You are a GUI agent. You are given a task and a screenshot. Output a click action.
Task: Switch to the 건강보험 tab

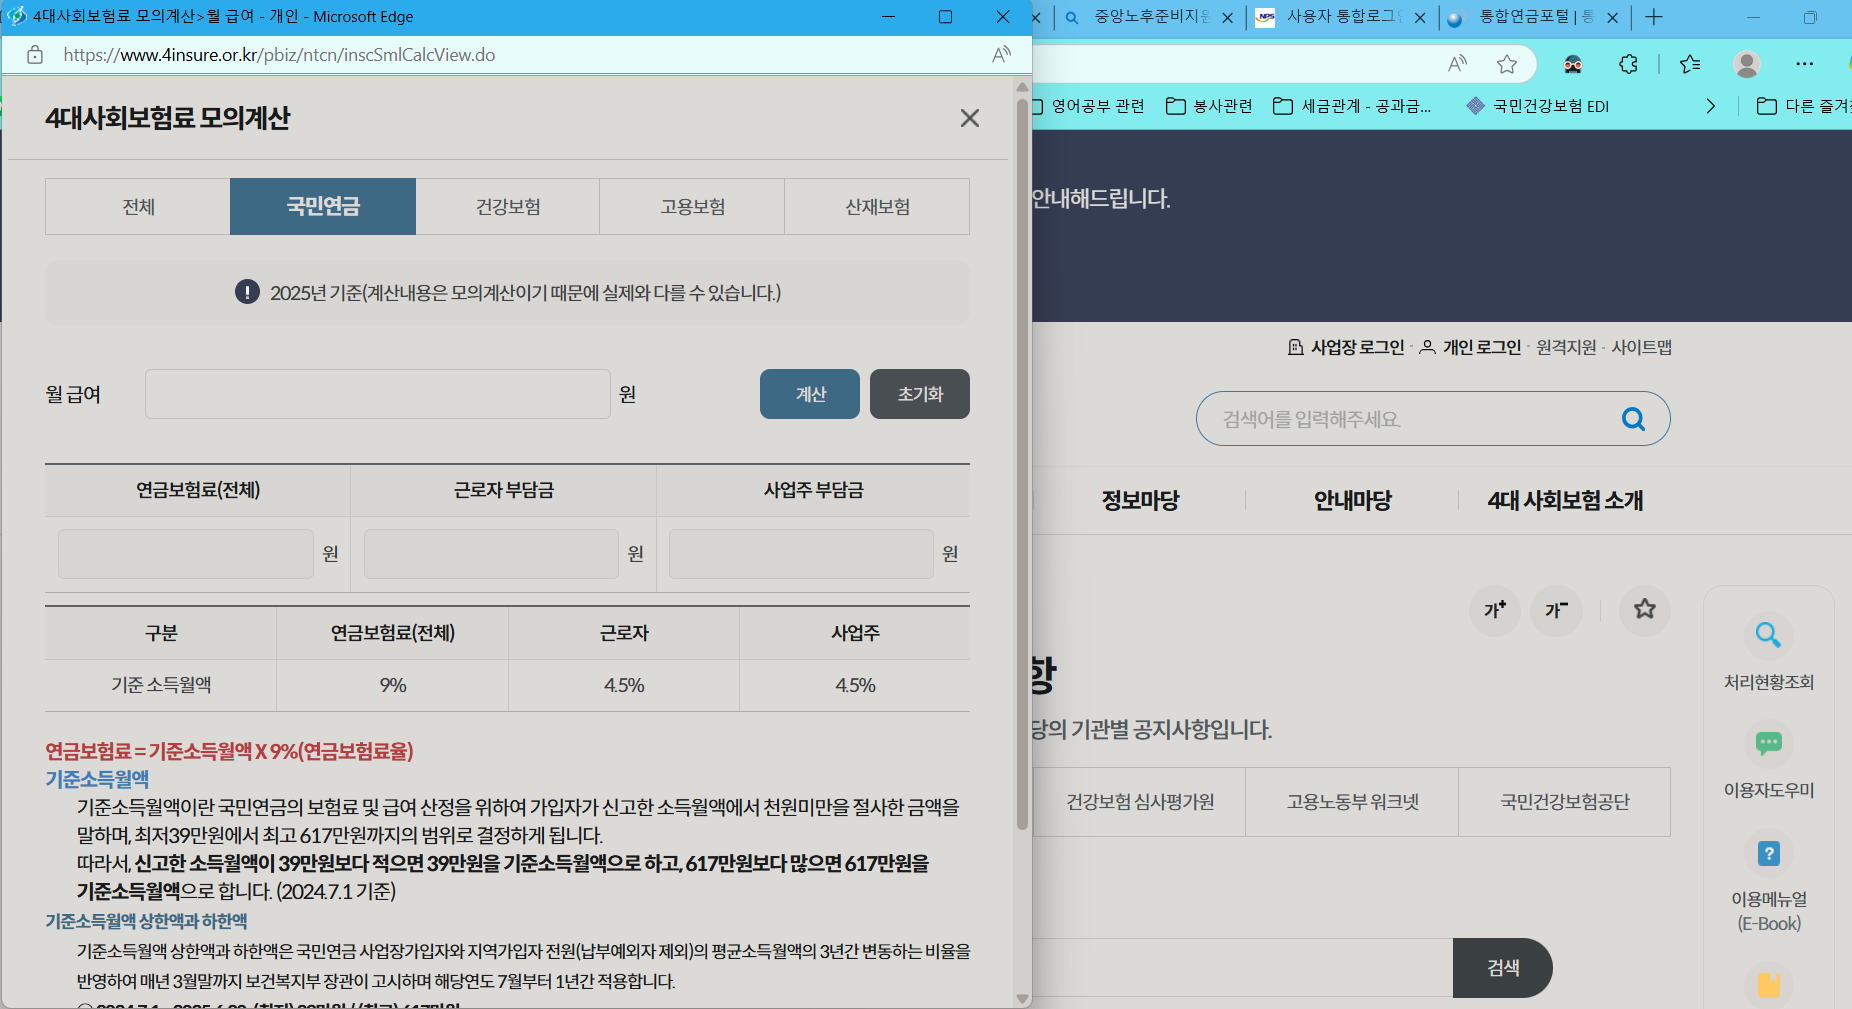pos(507,206)
